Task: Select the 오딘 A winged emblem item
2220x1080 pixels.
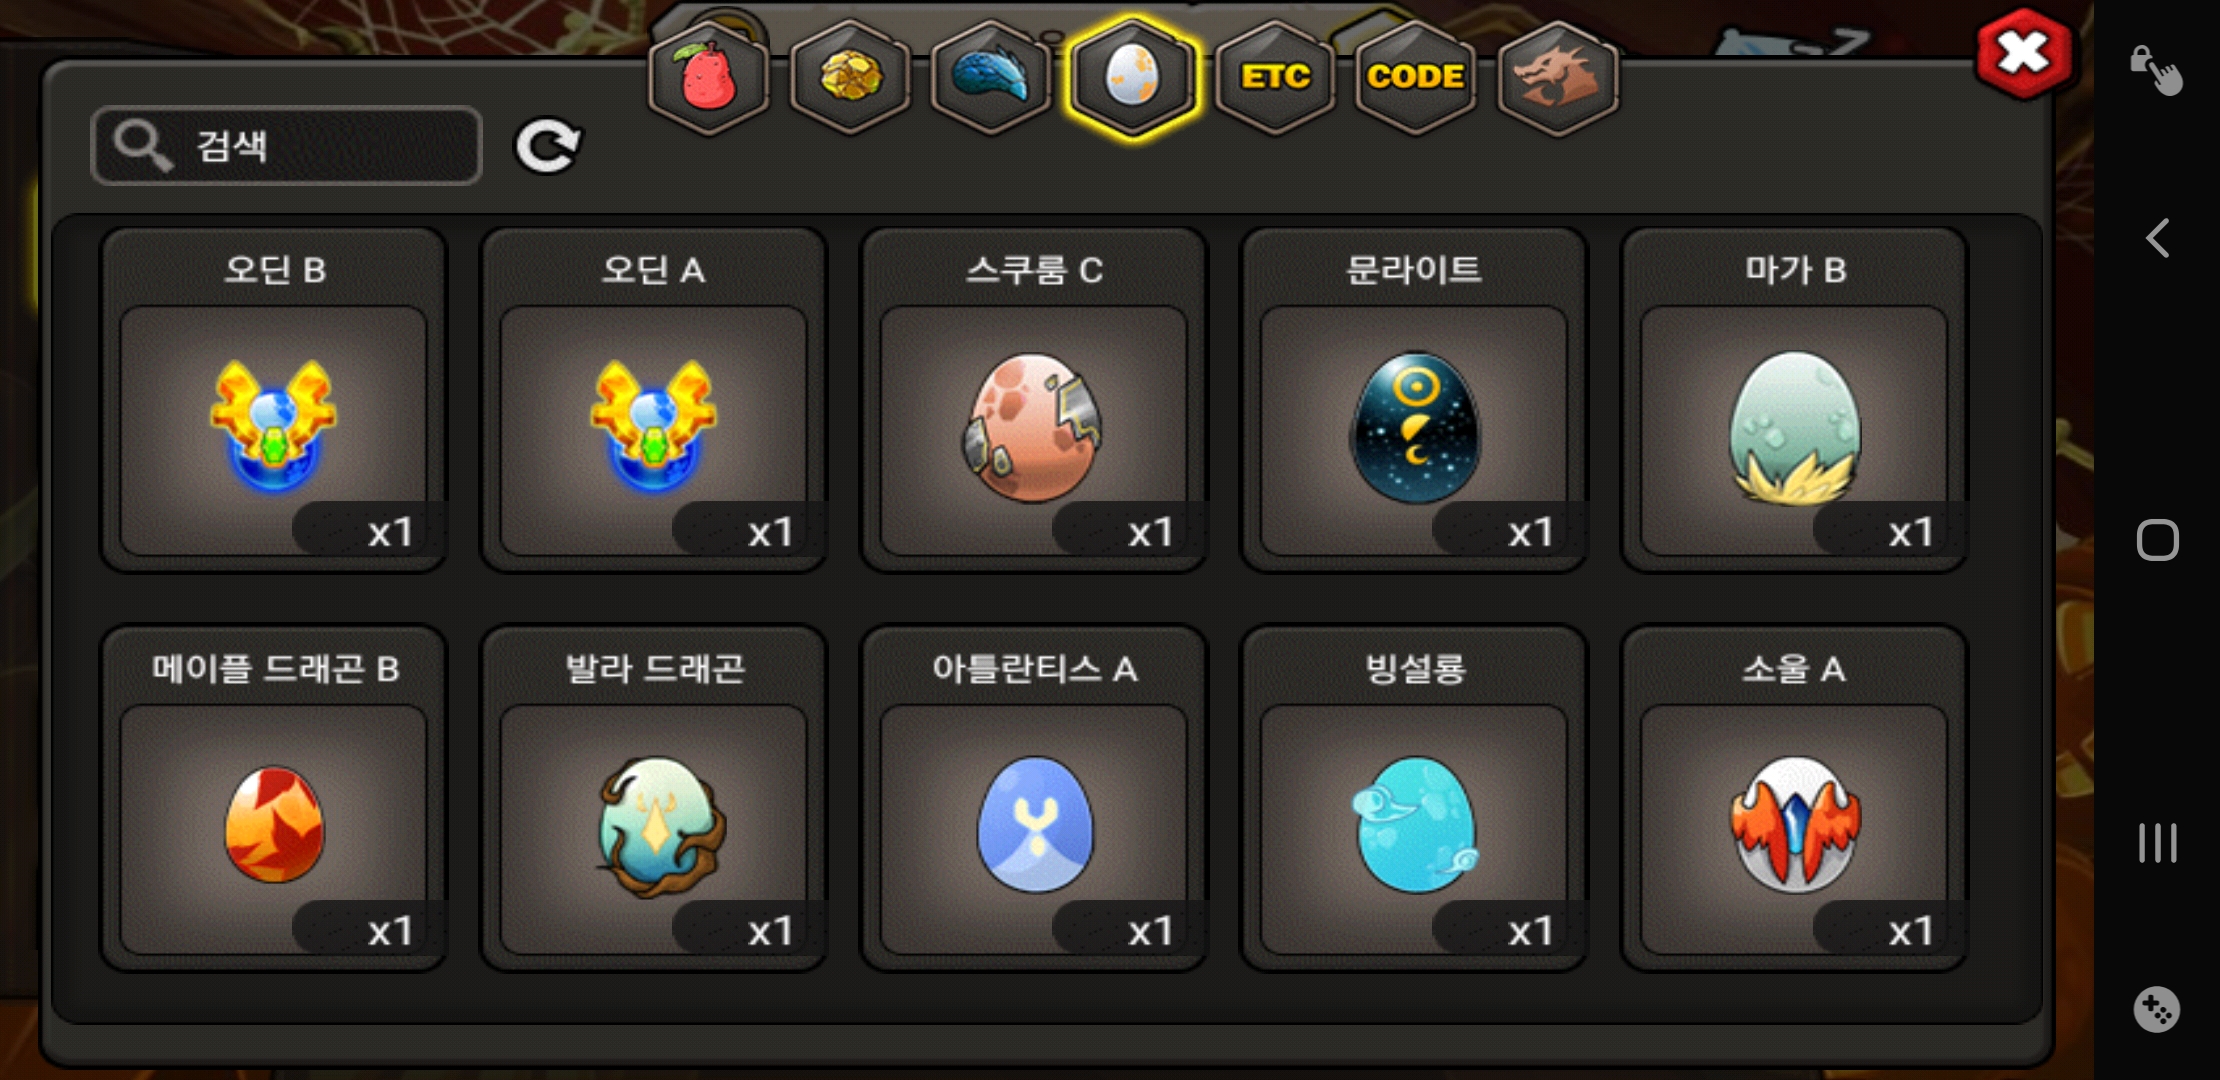Action: [654, 400]
